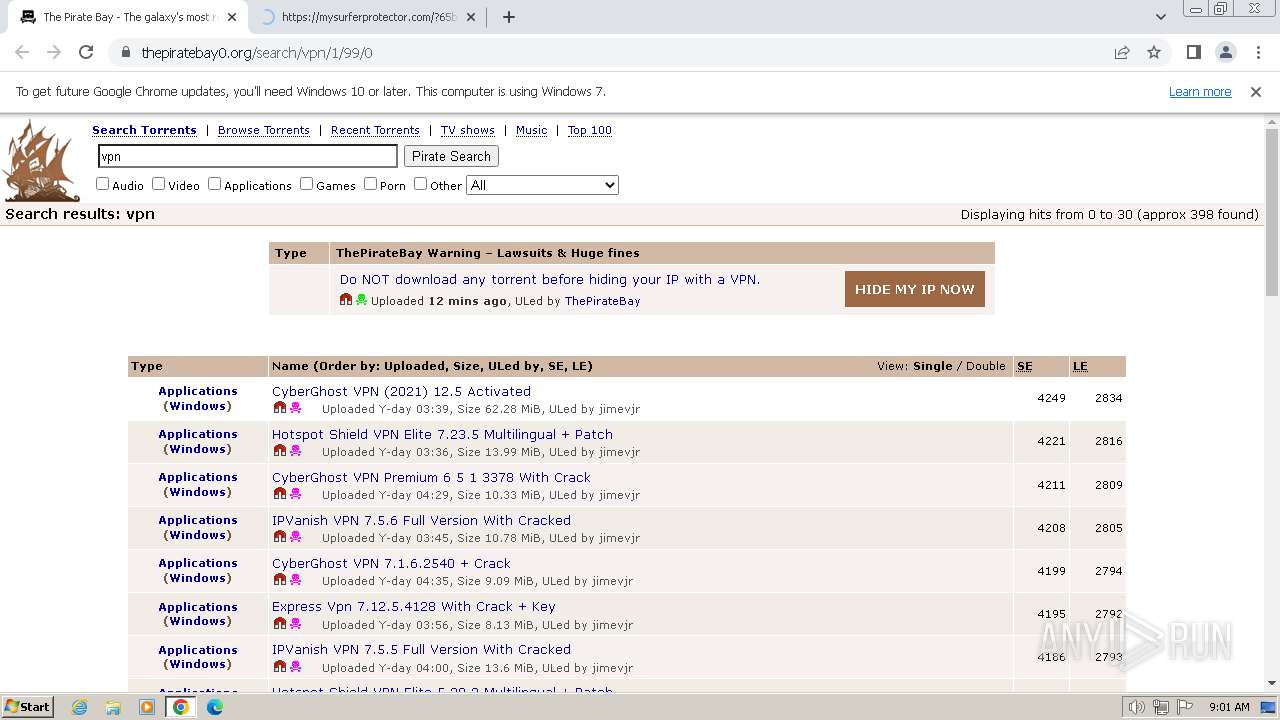Click the browser forward arrow
Screen dimensions: 1280x720
click(54, 52)
